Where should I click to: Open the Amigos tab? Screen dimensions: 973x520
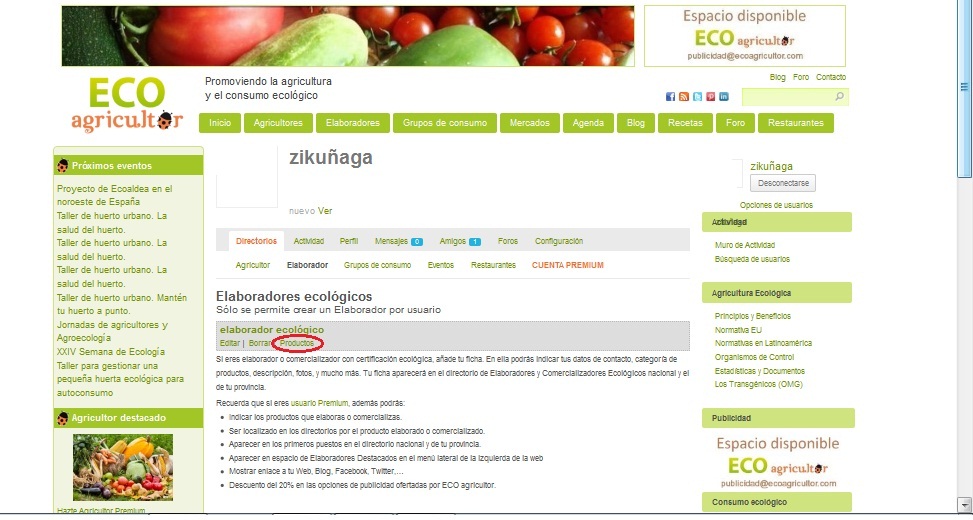459,241
